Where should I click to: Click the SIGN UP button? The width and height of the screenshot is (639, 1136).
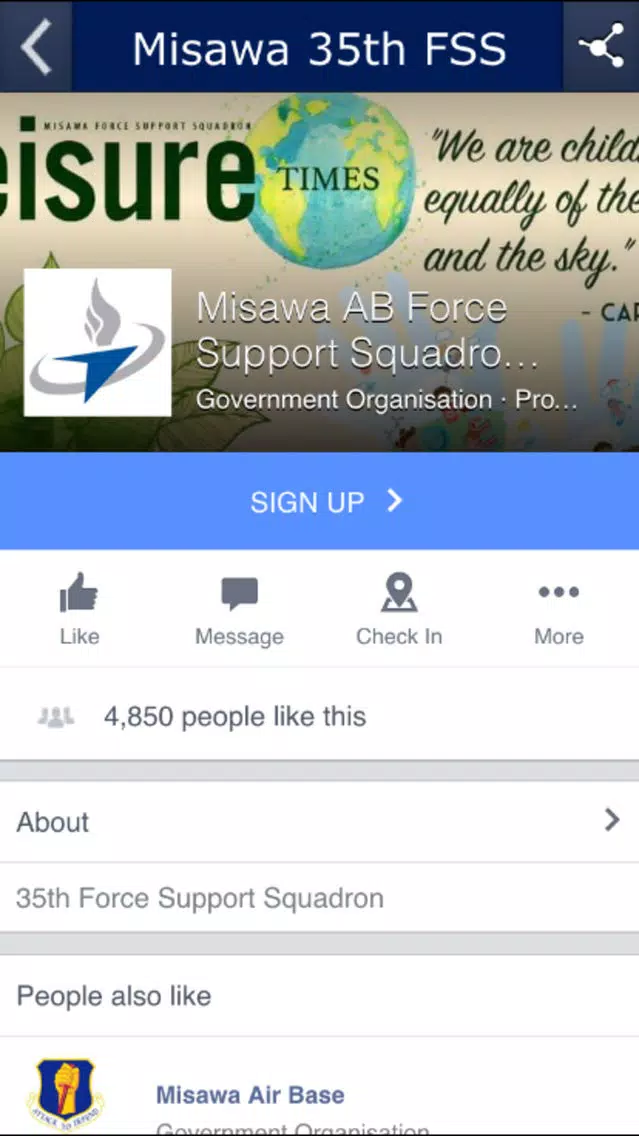tap(320, 501)
